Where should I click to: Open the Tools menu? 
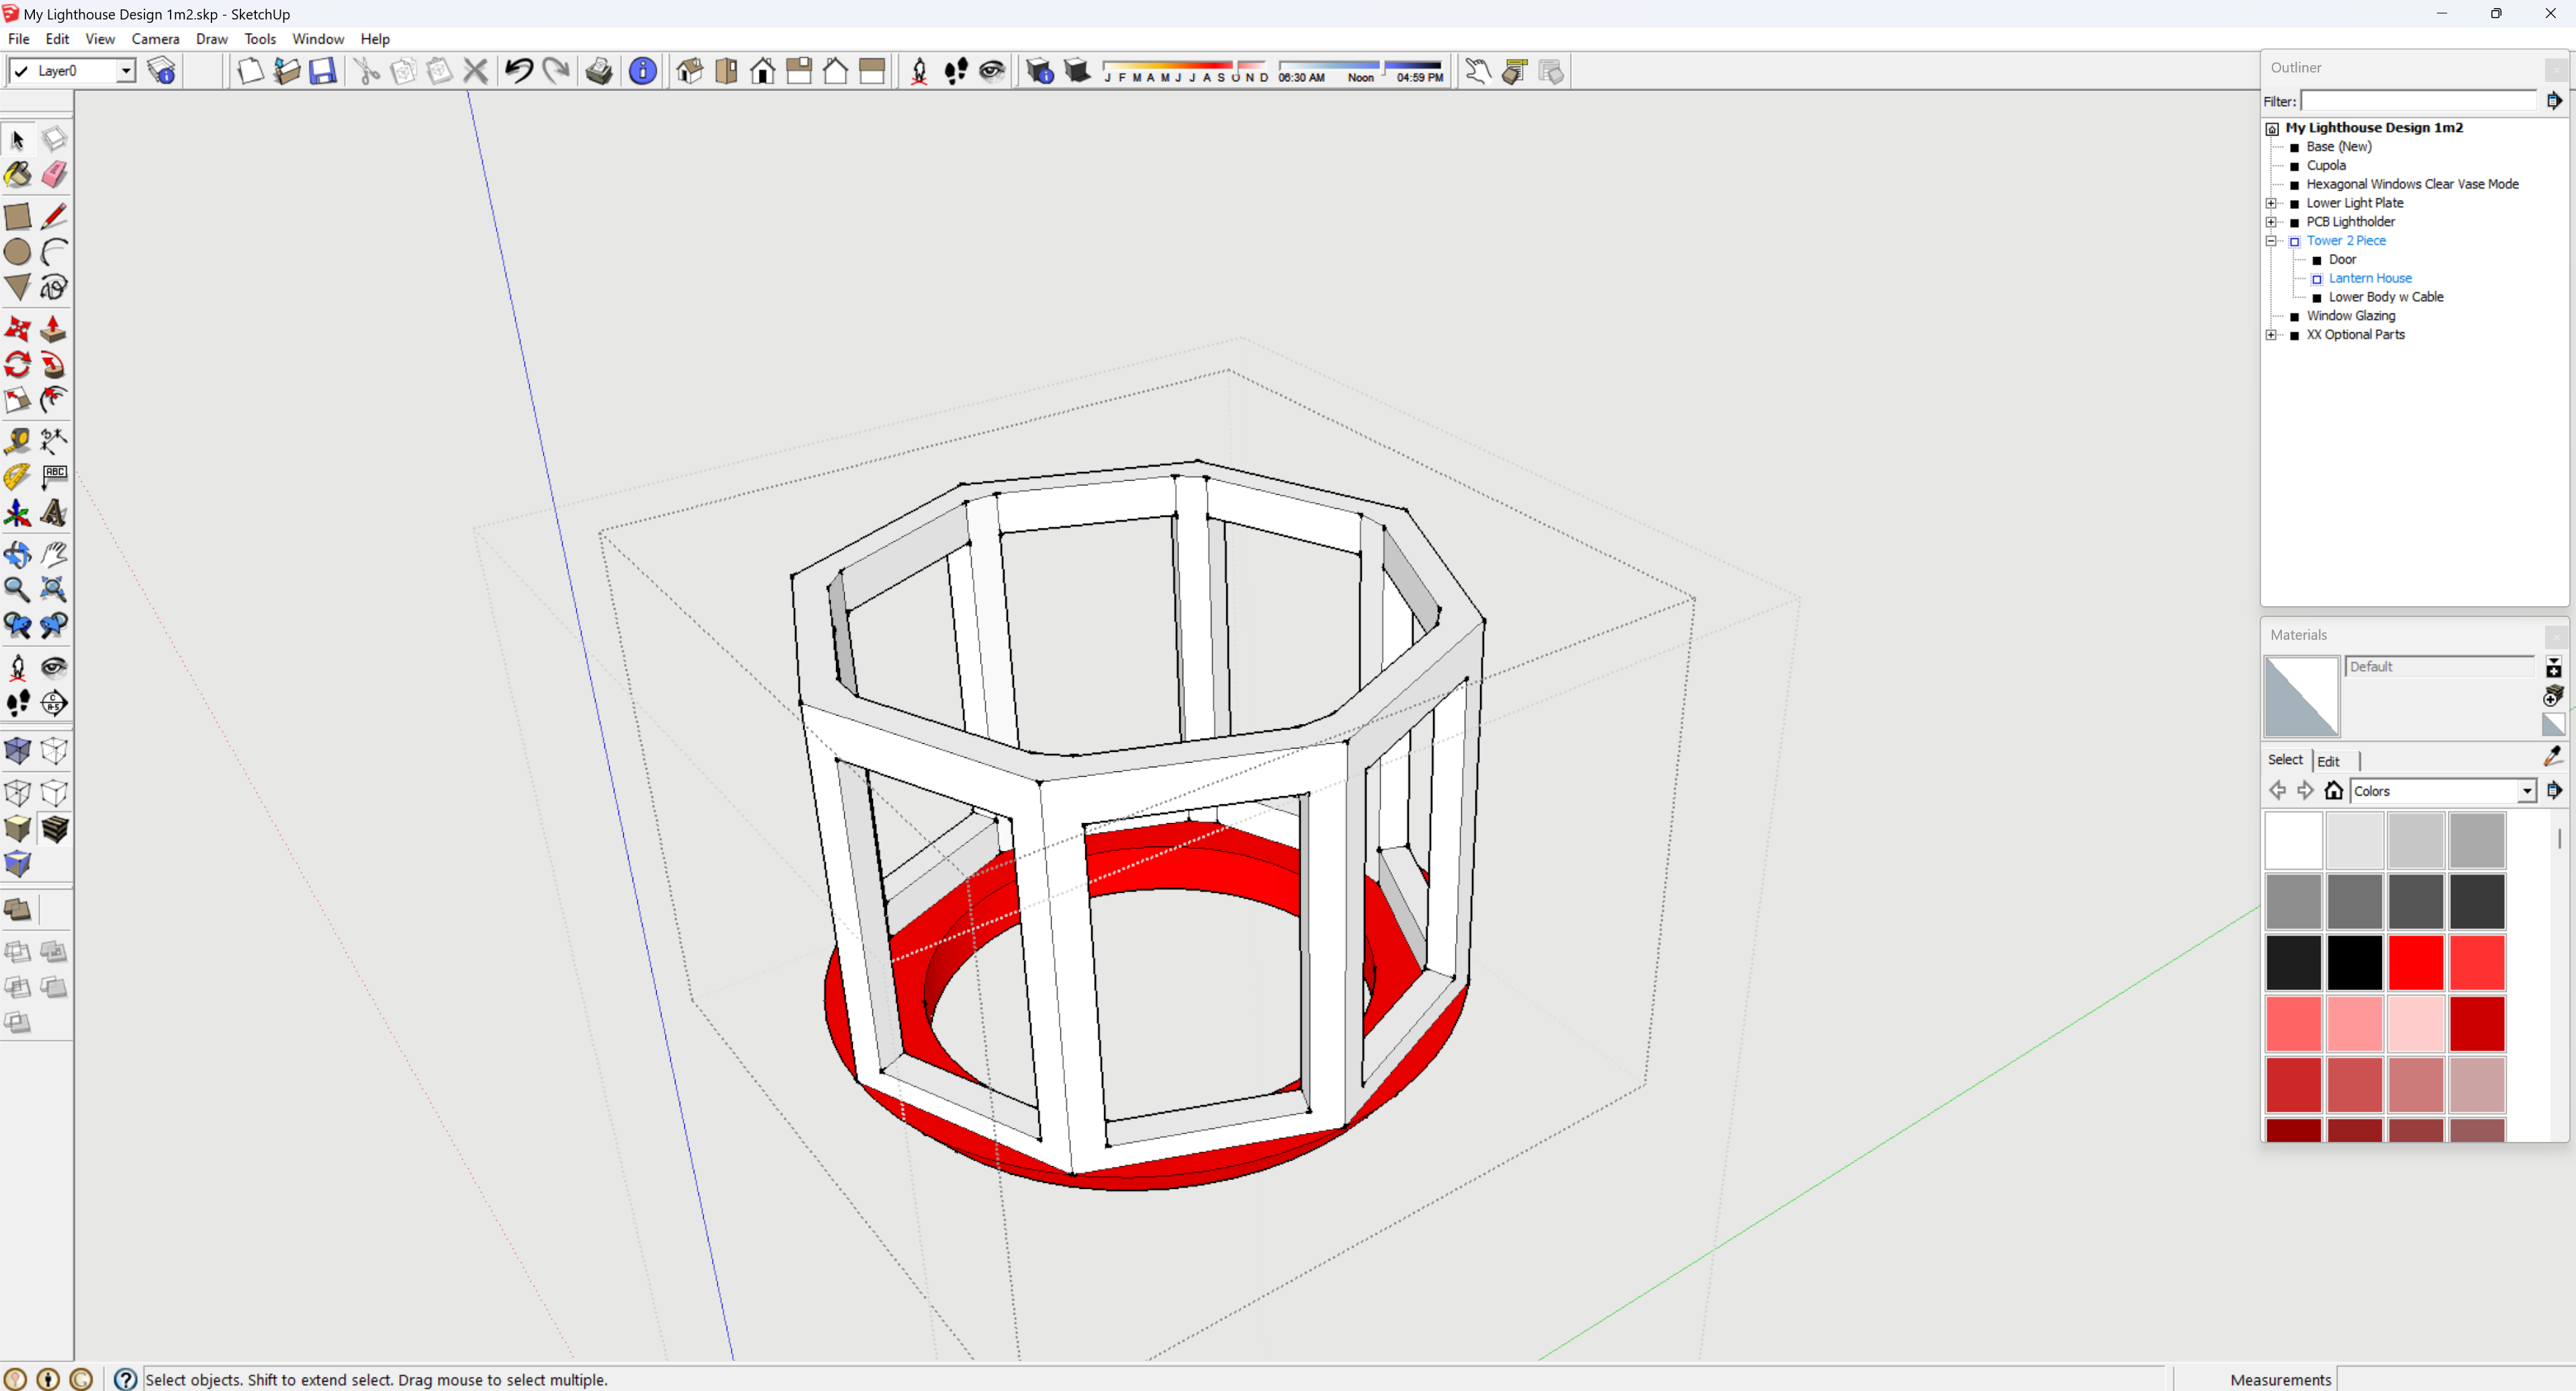click(260, 39)
